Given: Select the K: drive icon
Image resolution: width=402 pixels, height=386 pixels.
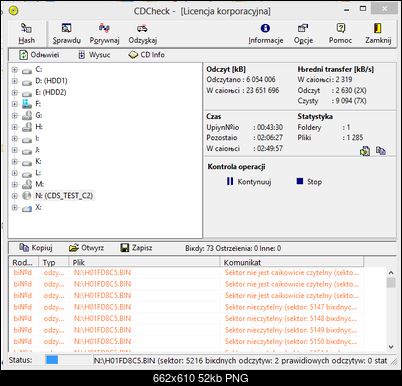Looking at the screenshot, I should [x=27, y=162].
